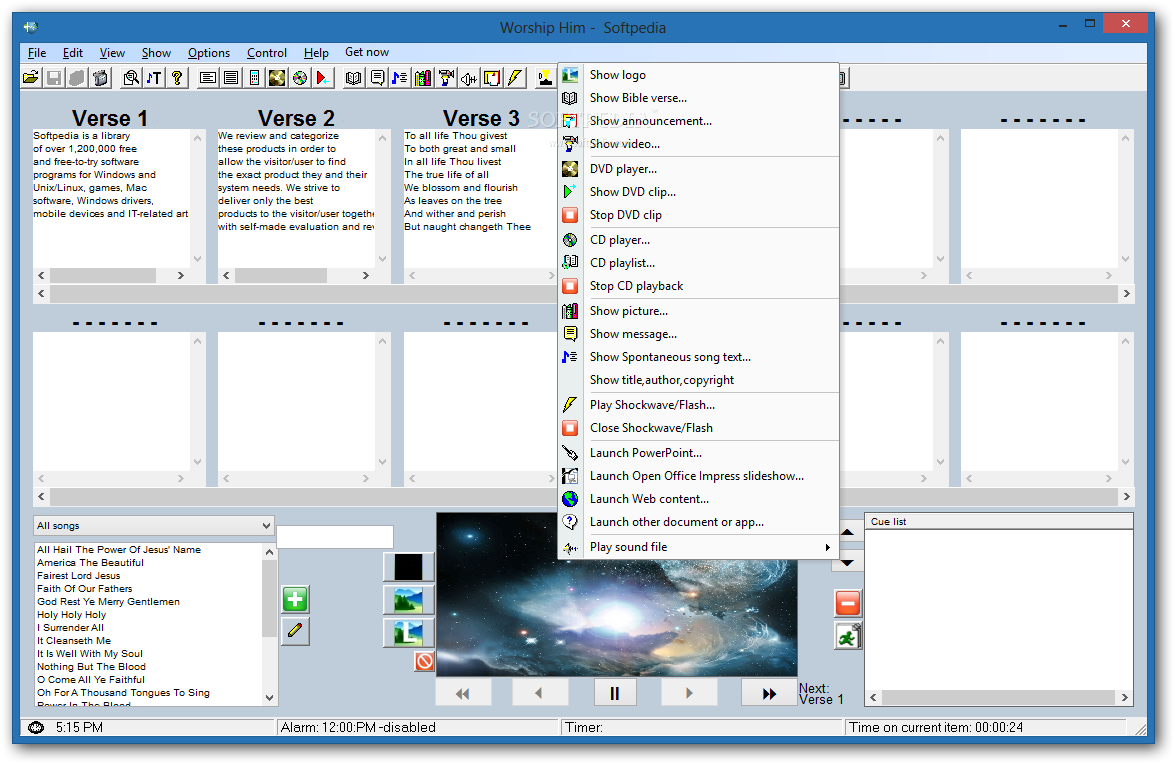
Task: Click the toolbar icon with short text lines
Action: pyautogui.click(x=208, y=77)
